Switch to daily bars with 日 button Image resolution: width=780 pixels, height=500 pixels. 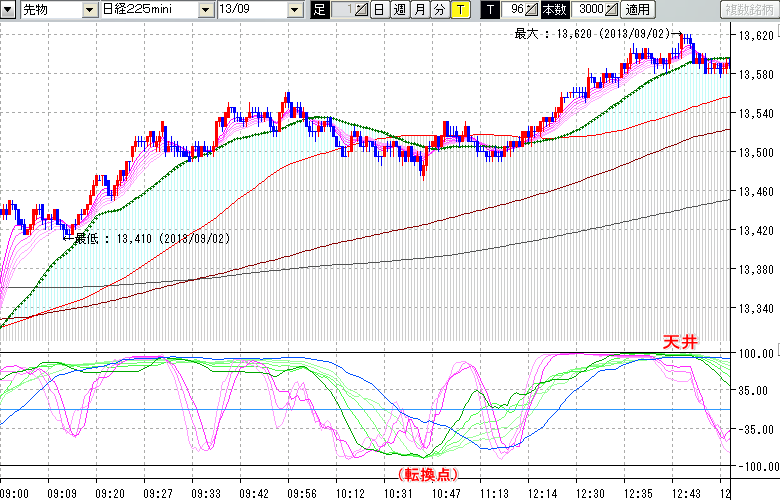[x=378, y=9]
